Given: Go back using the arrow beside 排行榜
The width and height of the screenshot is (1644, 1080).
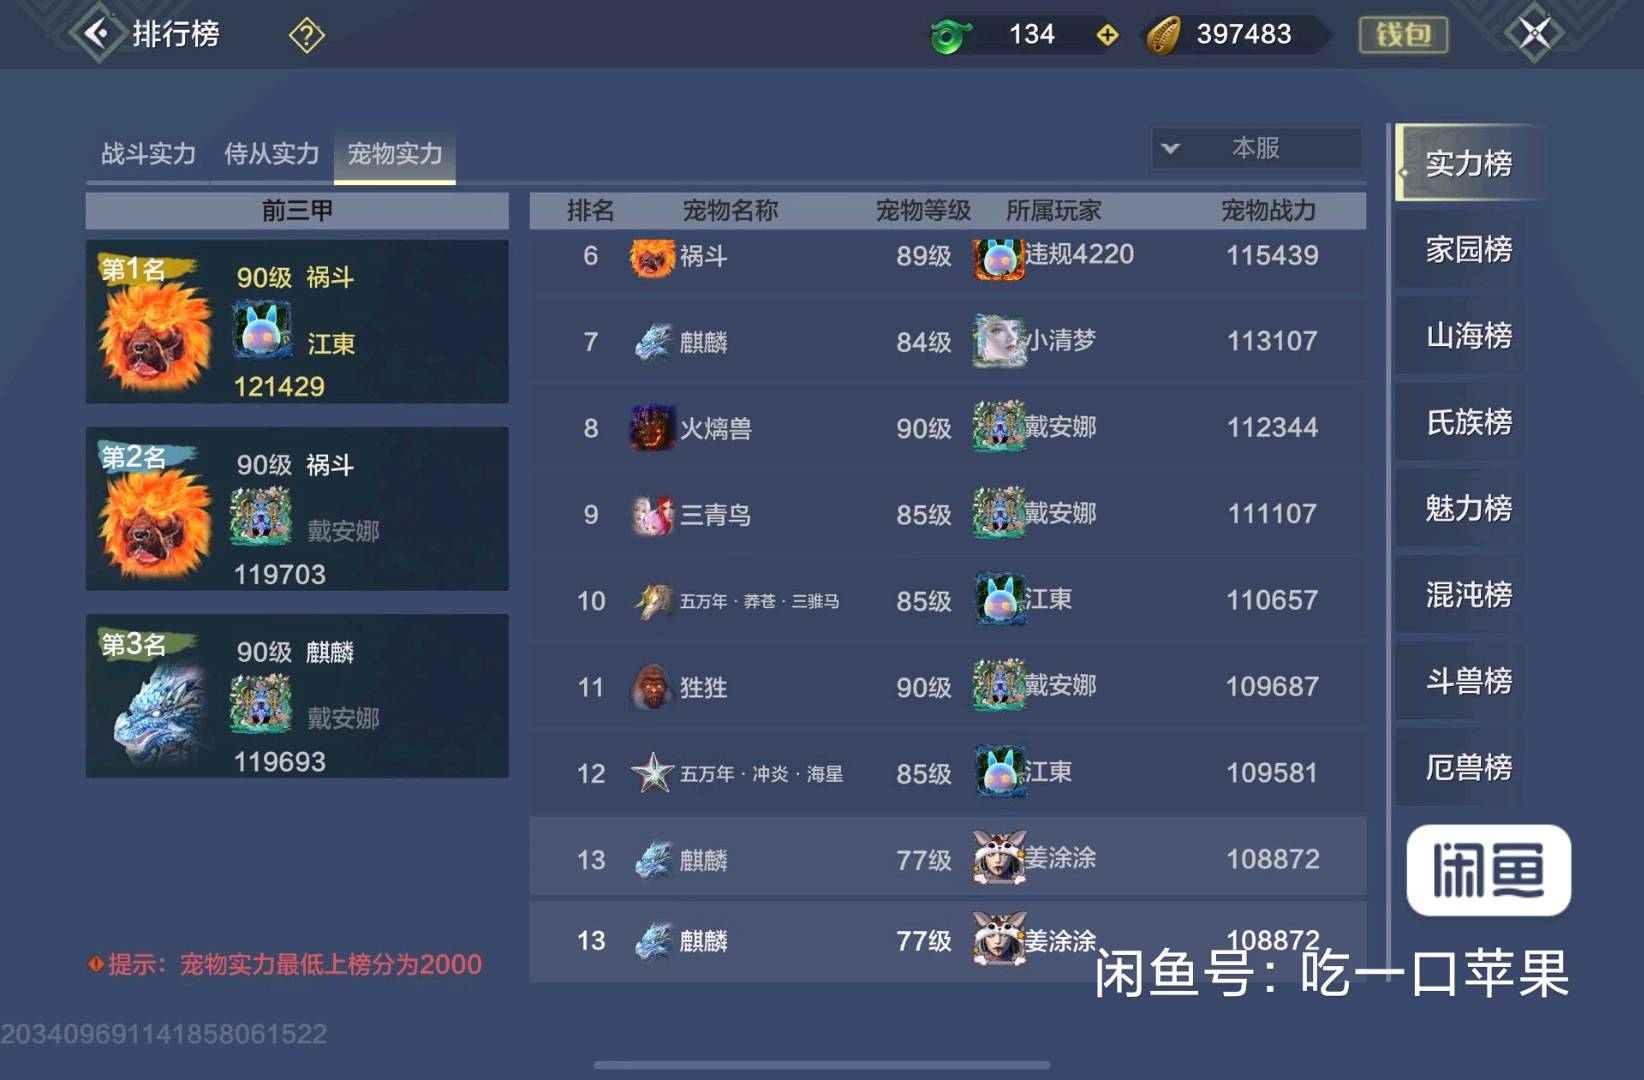Looking at the screenshot, I should click(x=97, y=34).
